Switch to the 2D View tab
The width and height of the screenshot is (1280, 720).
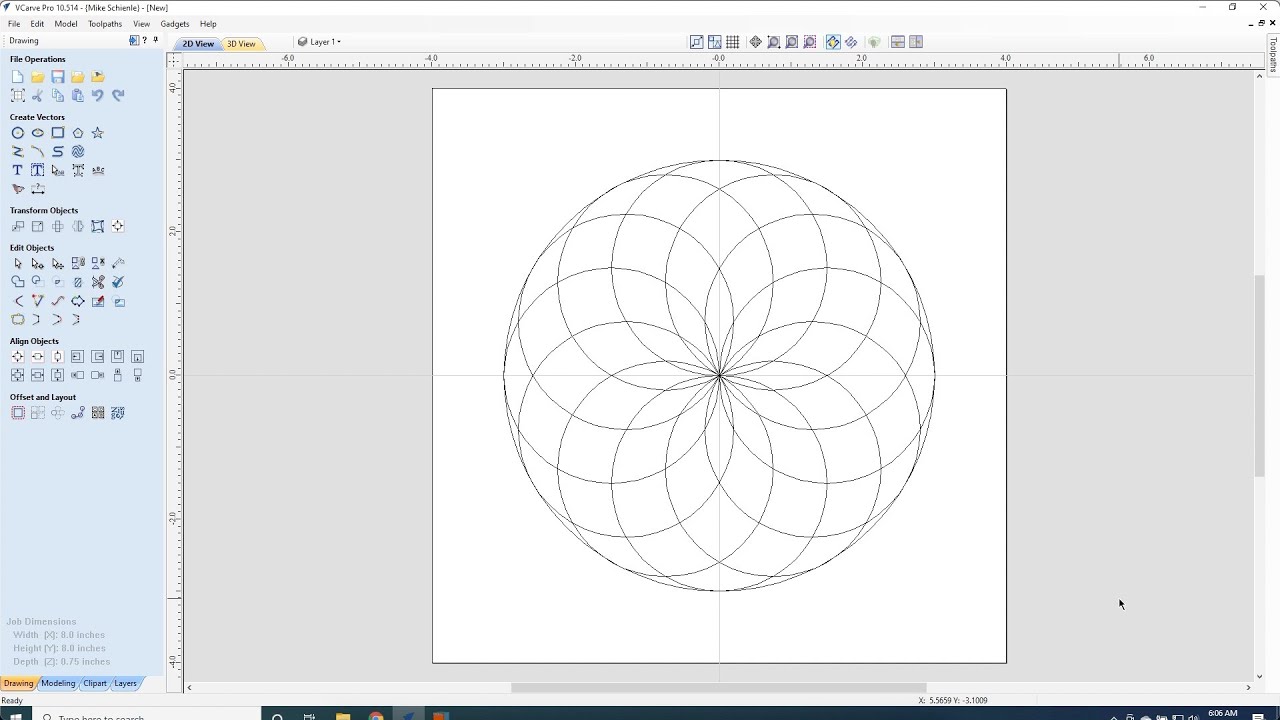point(198,44)
